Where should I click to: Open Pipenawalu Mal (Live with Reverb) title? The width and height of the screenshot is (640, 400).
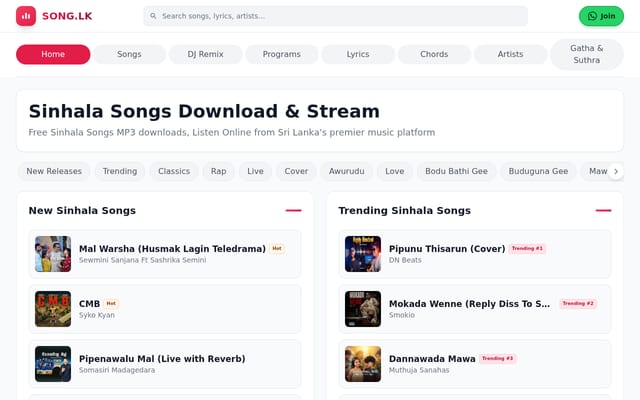[x=162, y=359]
